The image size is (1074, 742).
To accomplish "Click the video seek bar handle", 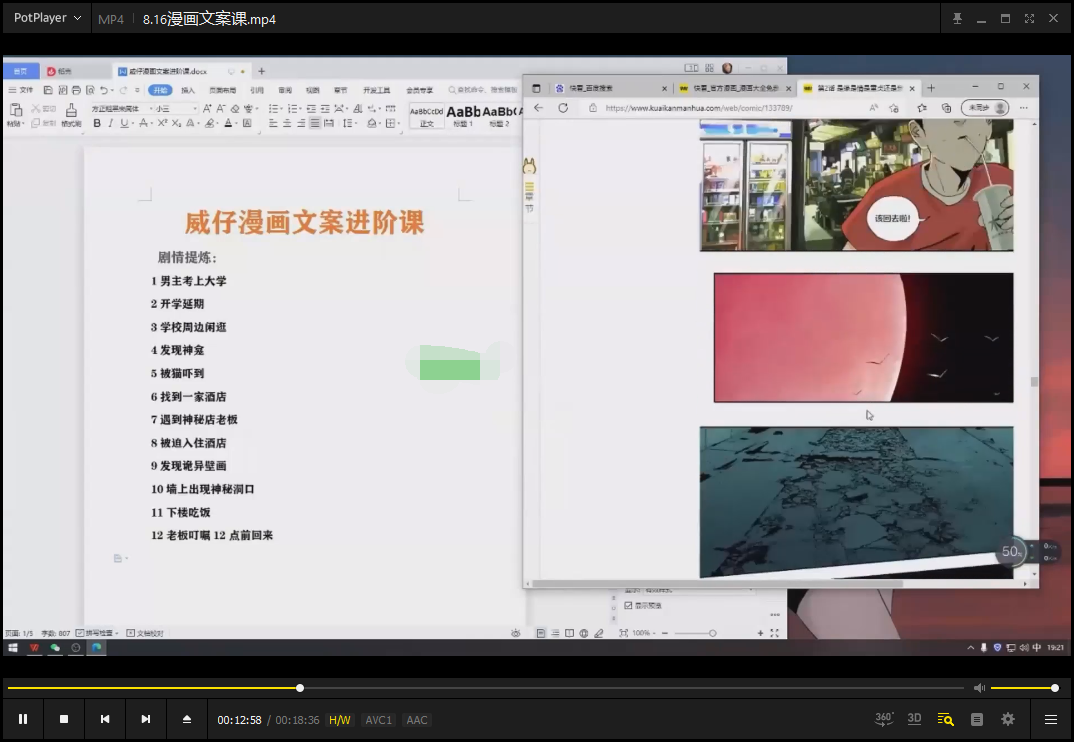I will point(300,688).
